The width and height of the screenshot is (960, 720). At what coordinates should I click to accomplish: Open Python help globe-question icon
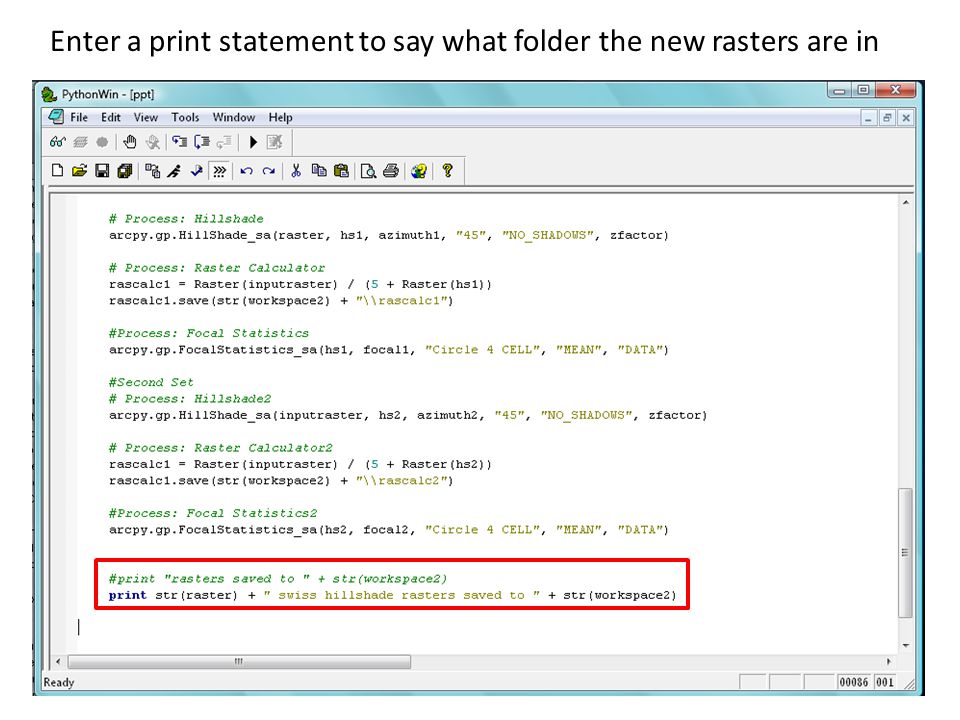419,171
